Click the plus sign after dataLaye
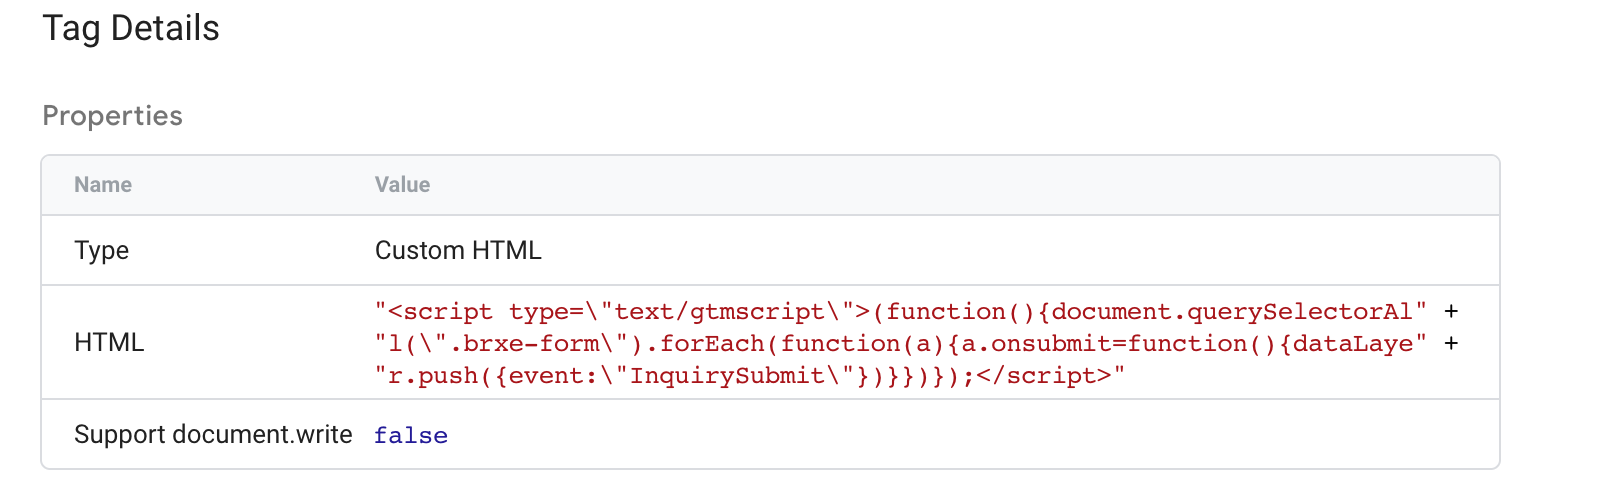 coord(1451,344)
